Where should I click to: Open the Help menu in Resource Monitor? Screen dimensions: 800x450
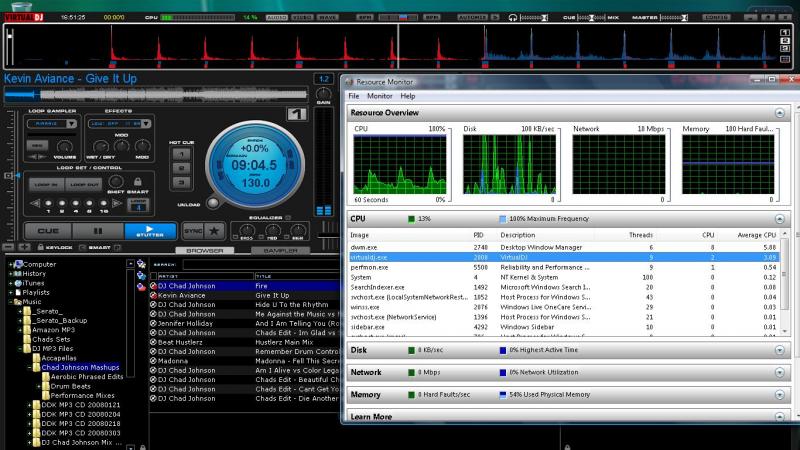pos(408,96)
